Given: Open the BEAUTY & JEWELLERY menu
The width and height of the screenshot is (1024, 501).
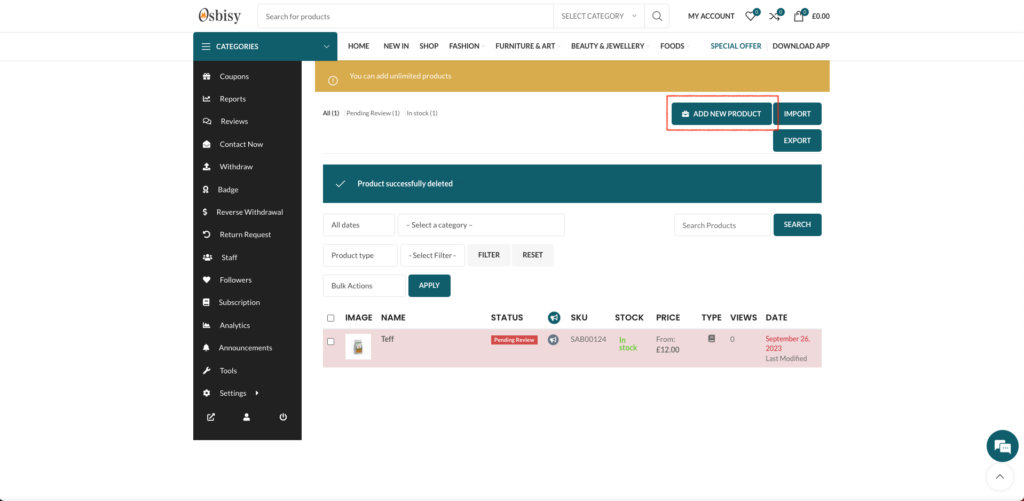Looking at the screenshot, I should [610, 46].
